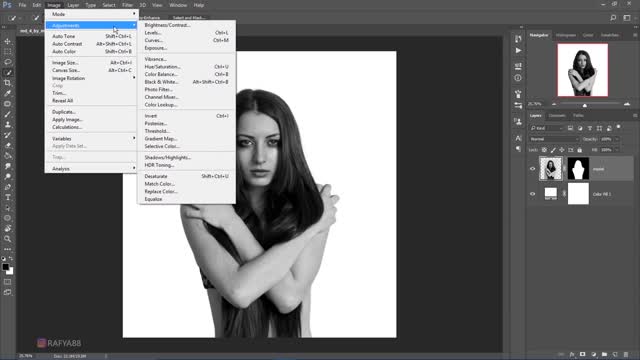Select the Quick Selection tool in toolbox

(7, 73)
